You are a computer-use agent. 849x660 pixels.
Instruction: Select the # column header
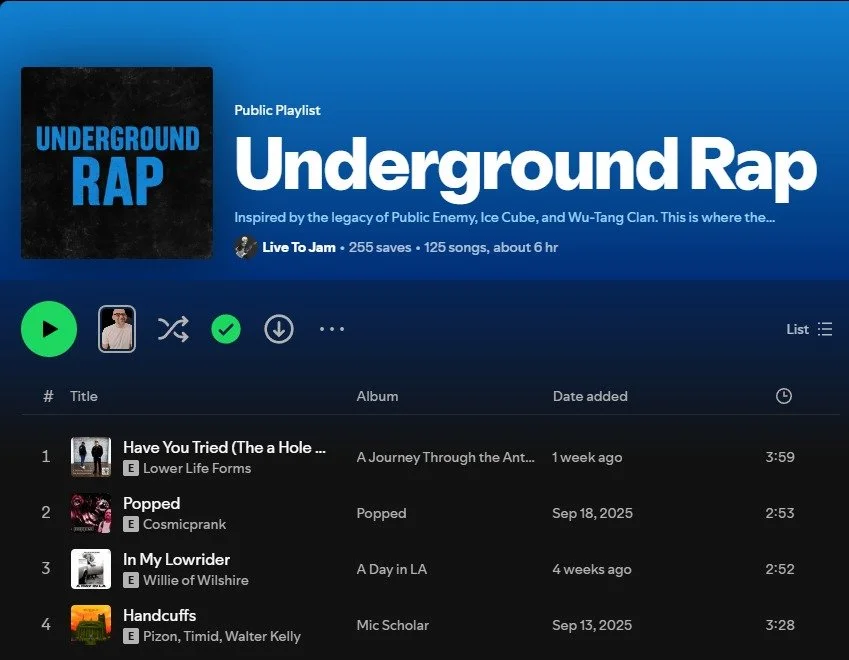pos(47,396)
